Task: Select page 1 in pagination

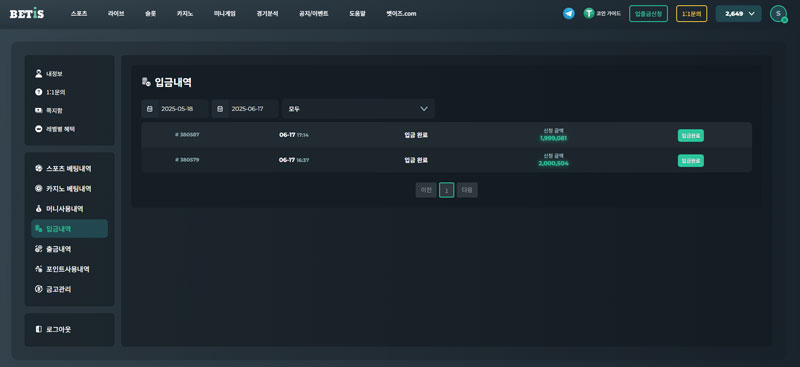Action: (446, 190)
